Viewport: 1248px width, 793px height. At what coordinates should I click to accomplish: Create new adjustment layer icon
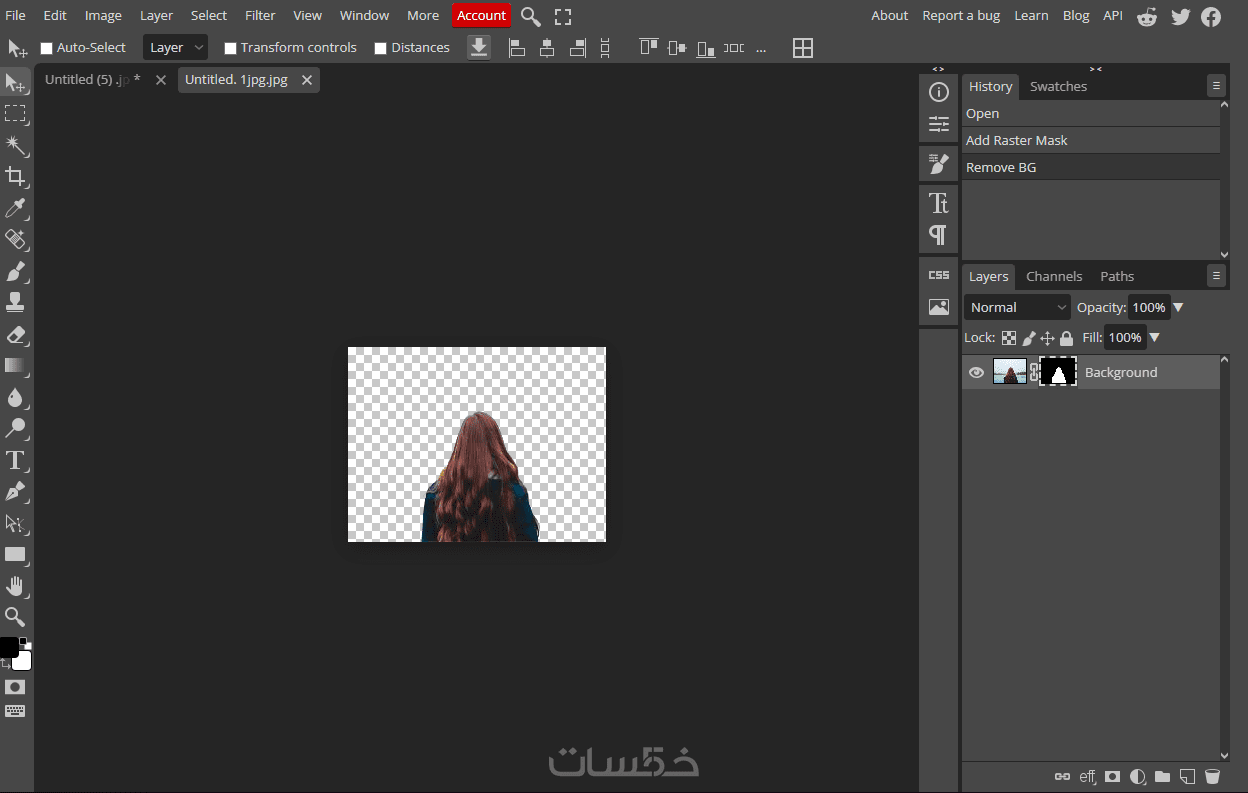[1137, 776]
